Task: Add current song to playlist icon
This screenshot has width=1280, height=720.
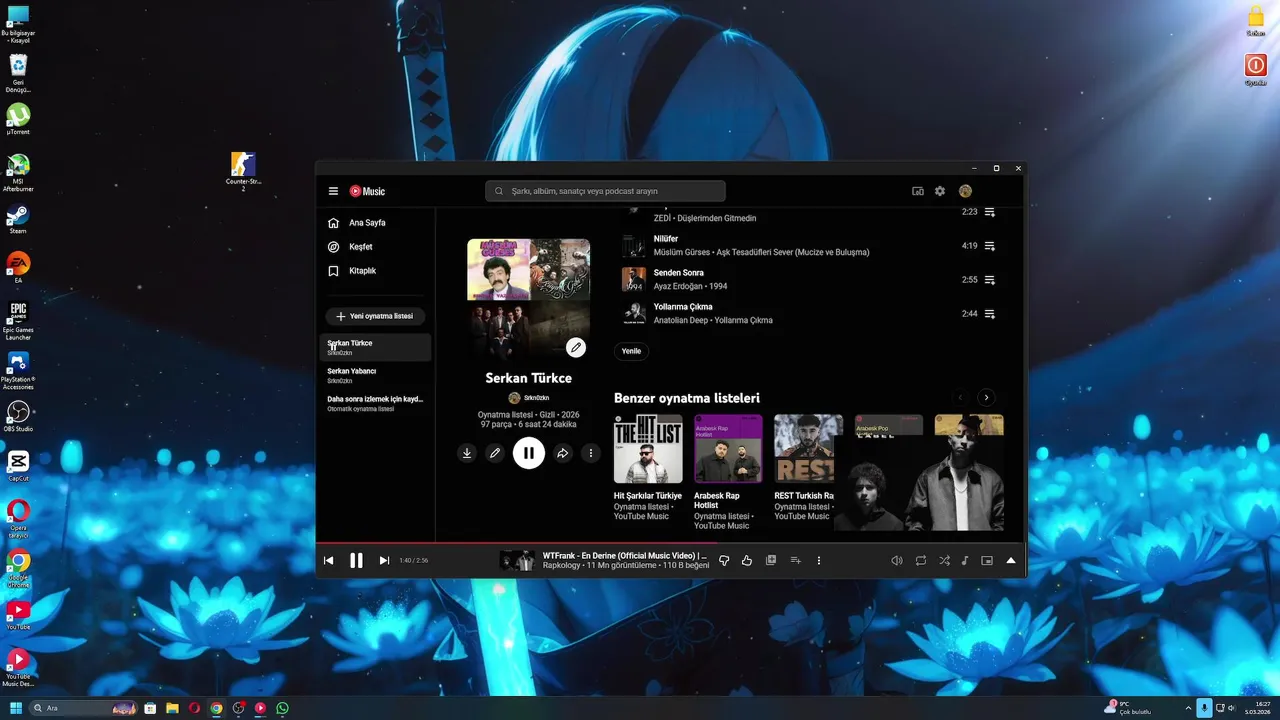Action: [x=795, y=561]
